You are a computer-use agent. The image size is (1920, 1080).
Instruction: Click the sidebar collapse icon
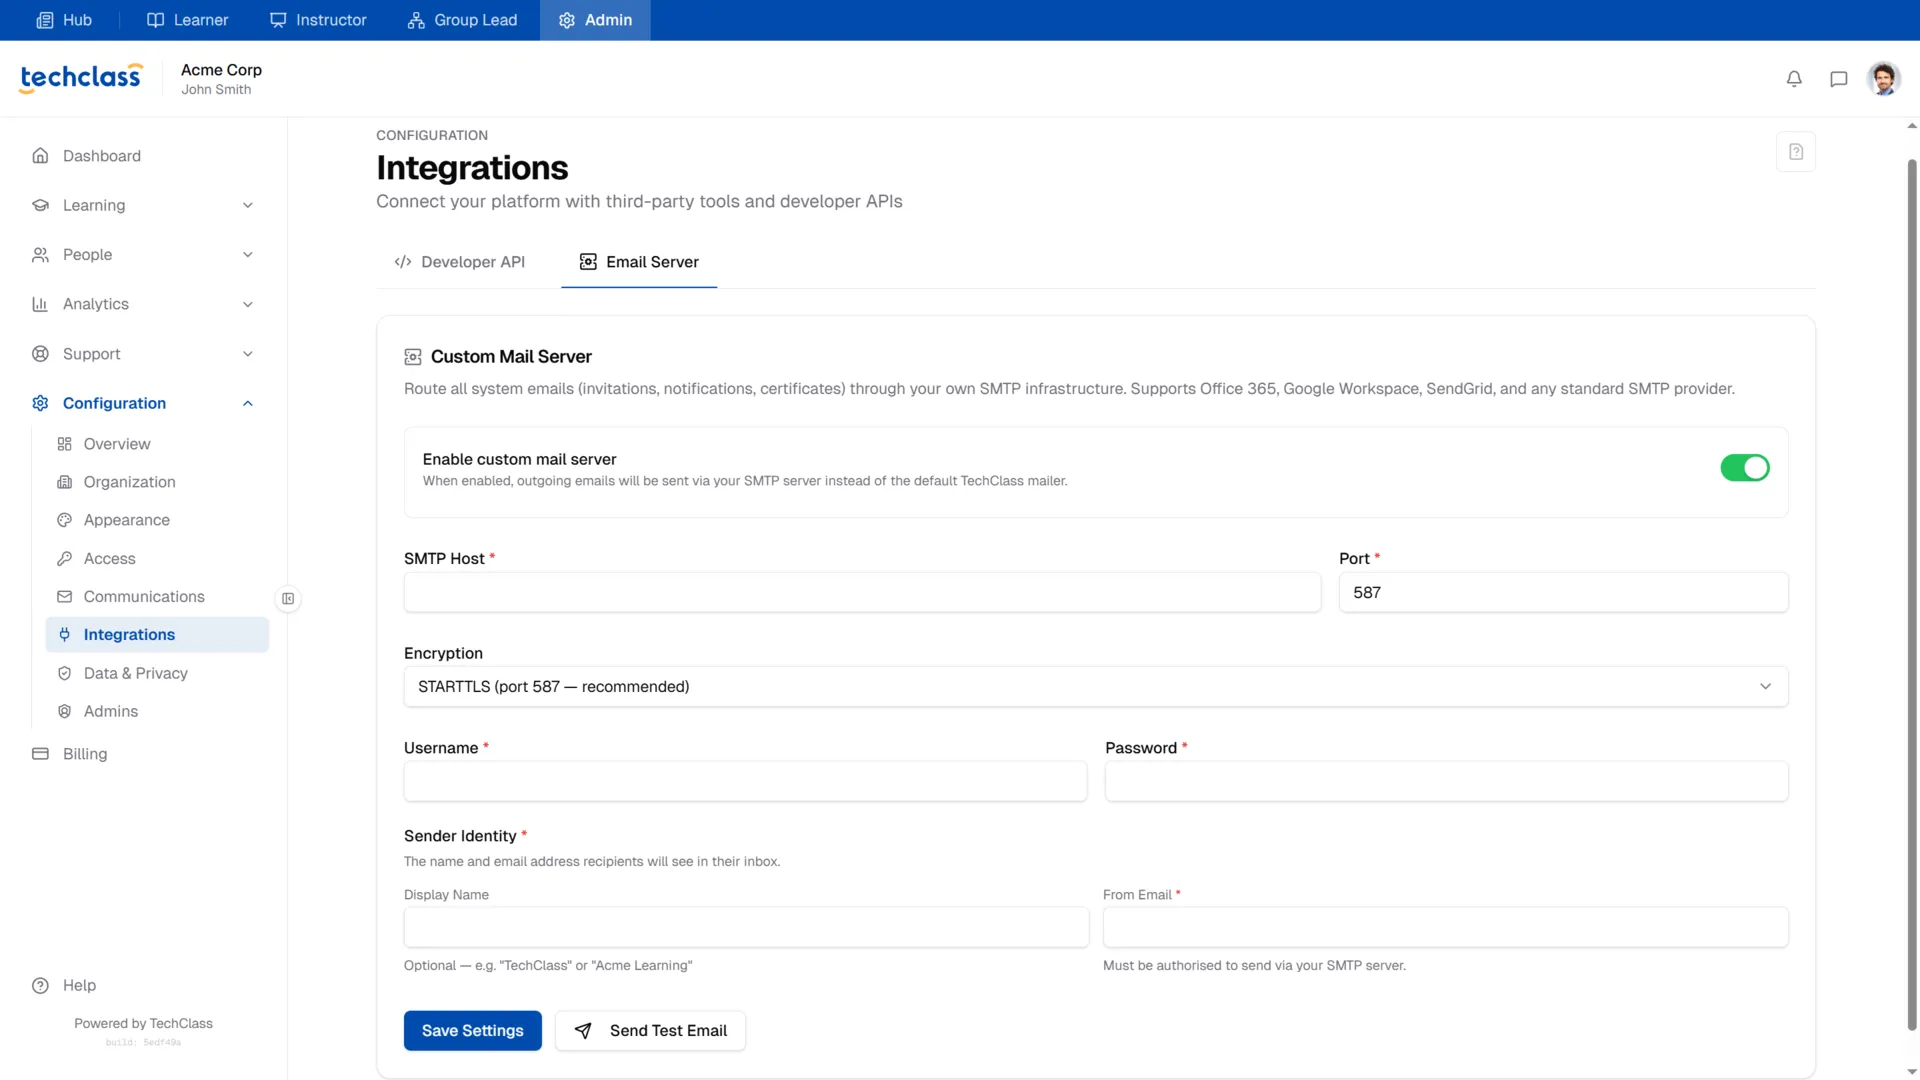(288, 599)
